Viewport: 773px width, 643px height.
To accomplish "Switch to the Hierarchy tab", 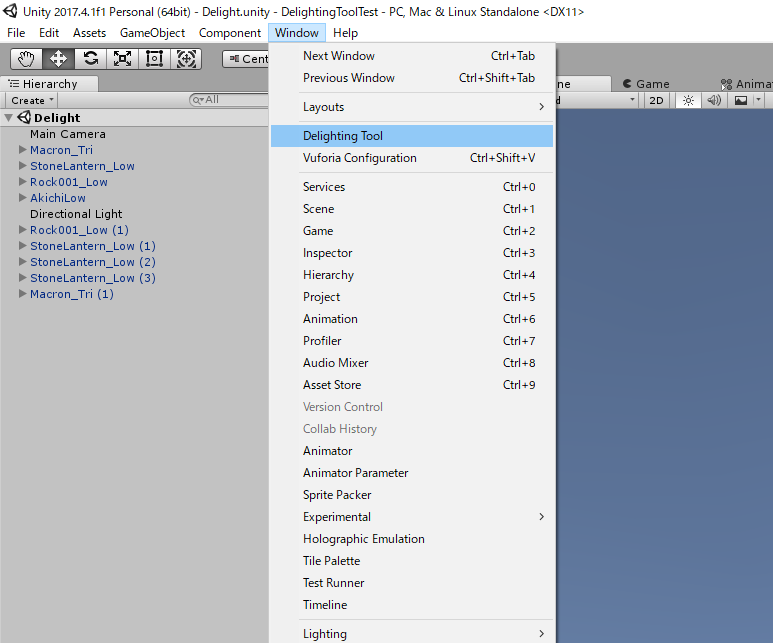I will click(49, 84).
